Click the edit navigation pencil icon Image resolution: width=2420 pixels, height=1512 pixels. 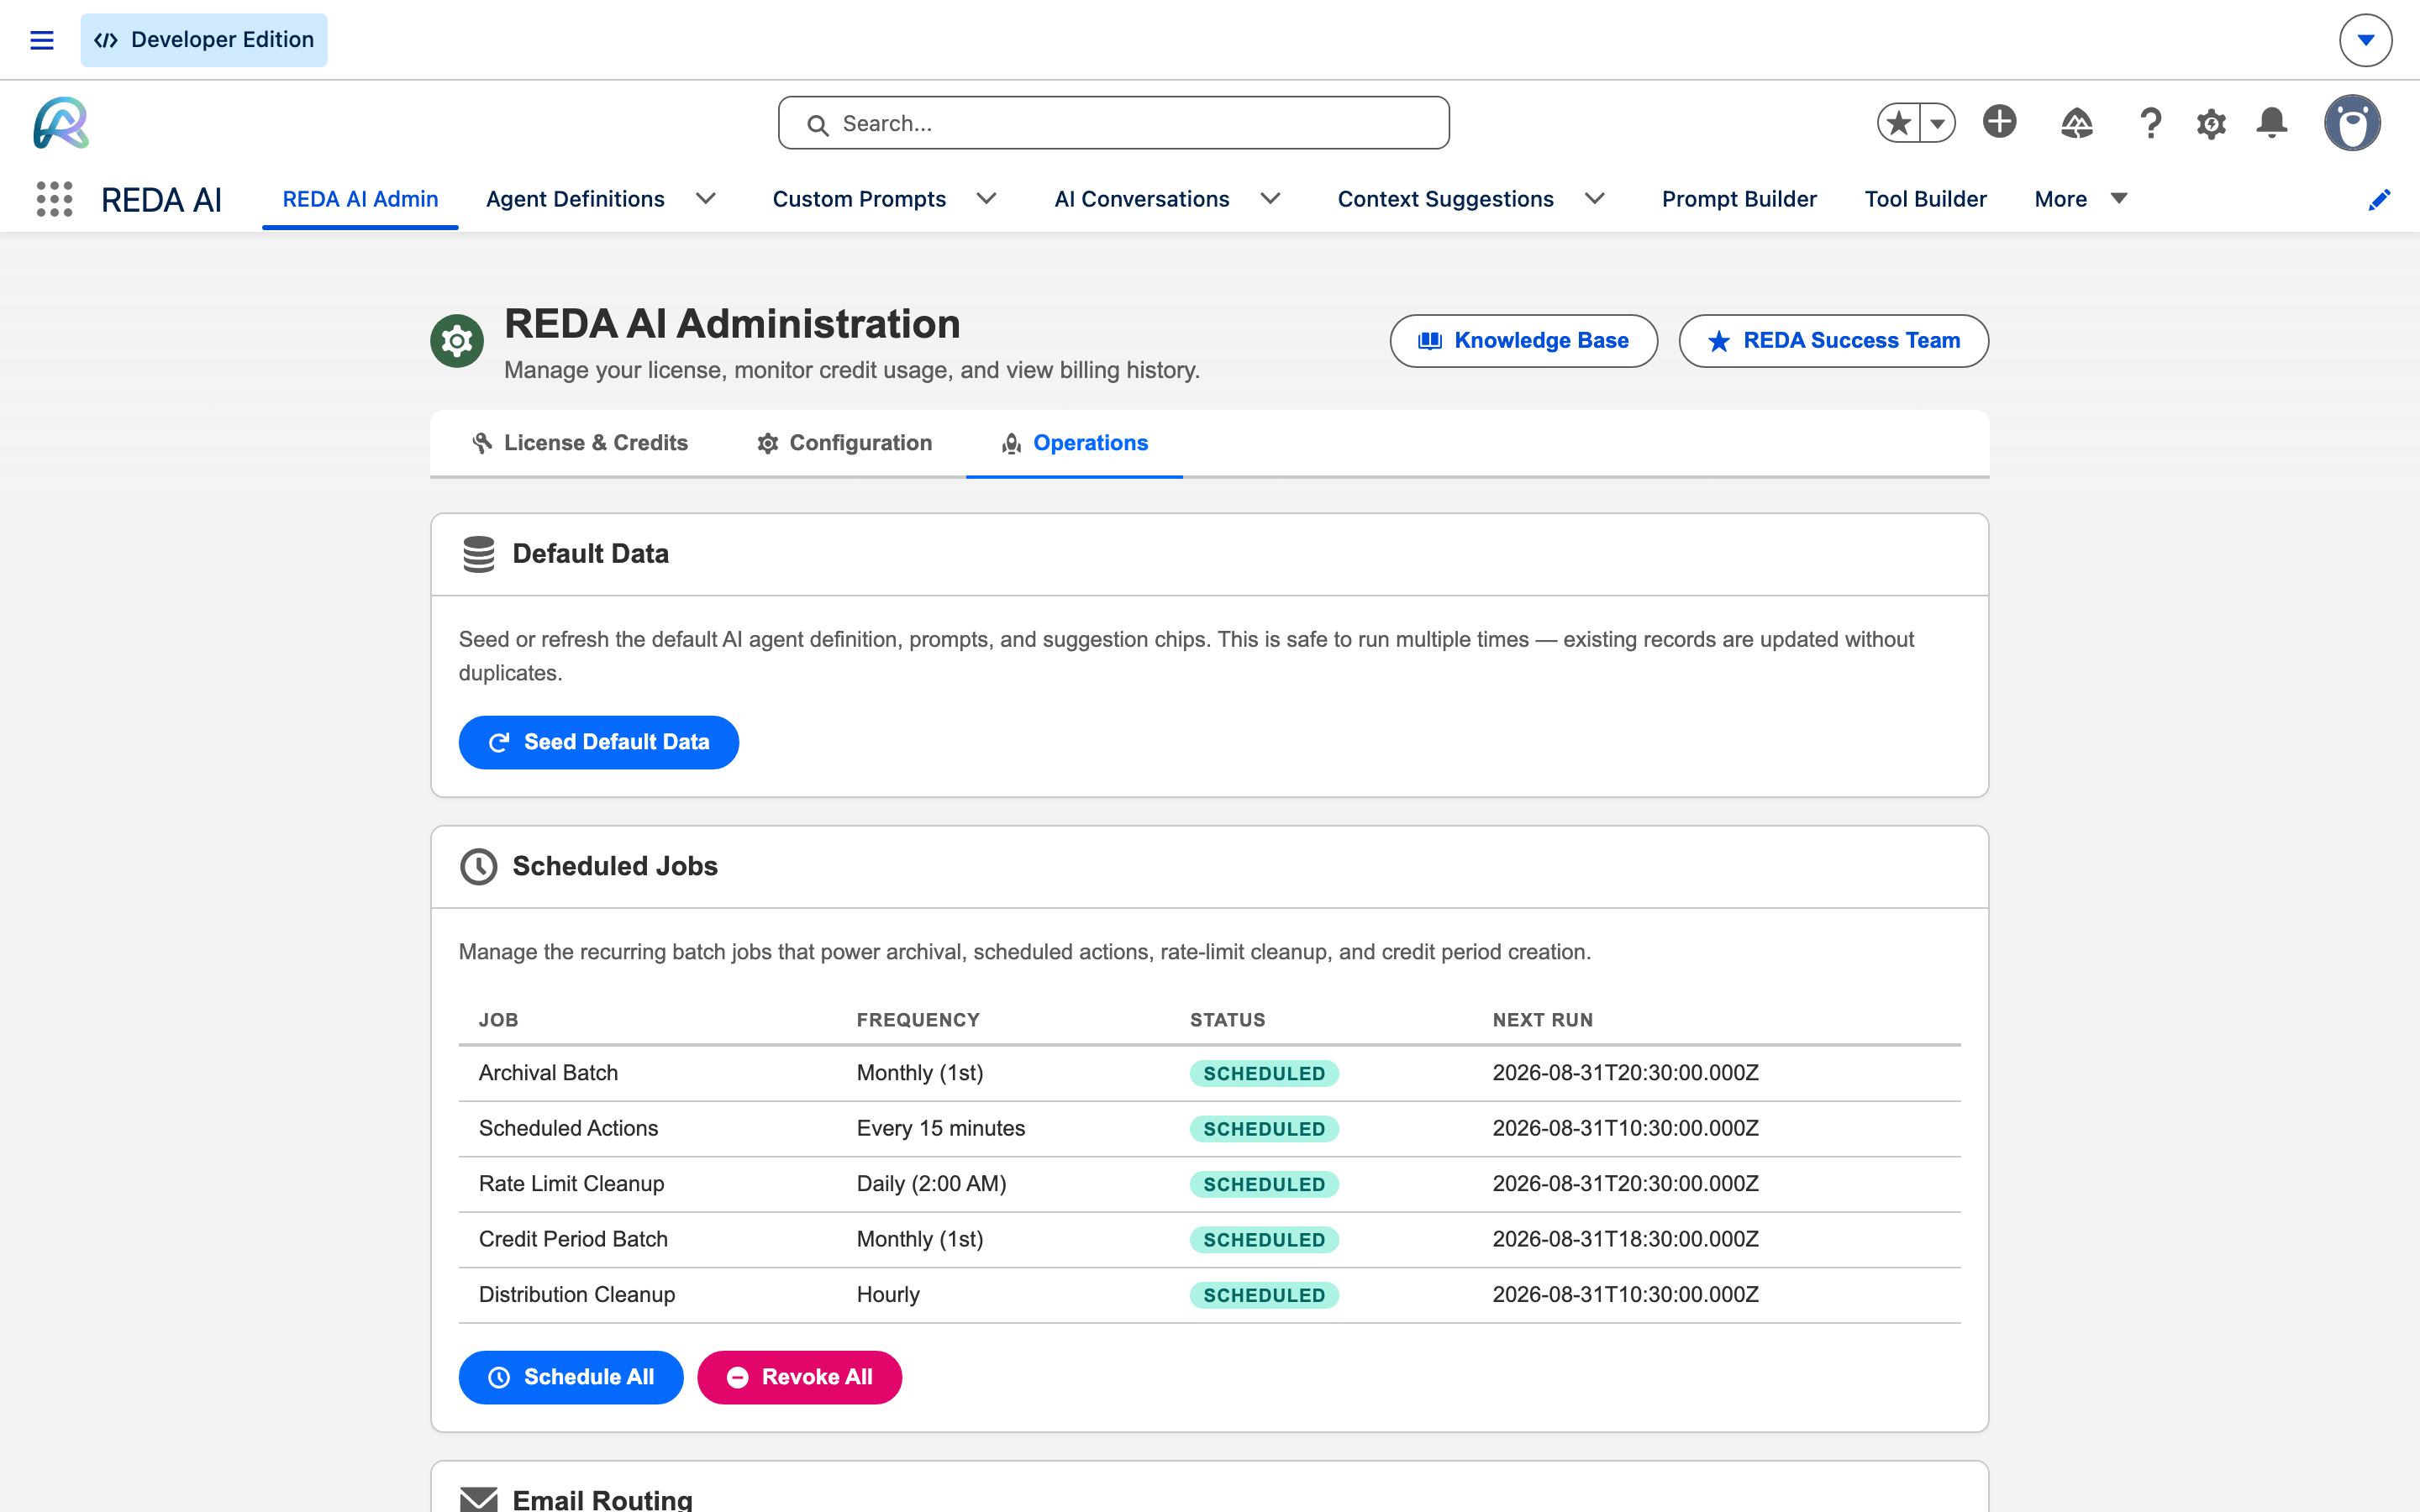pos(2379,200)
